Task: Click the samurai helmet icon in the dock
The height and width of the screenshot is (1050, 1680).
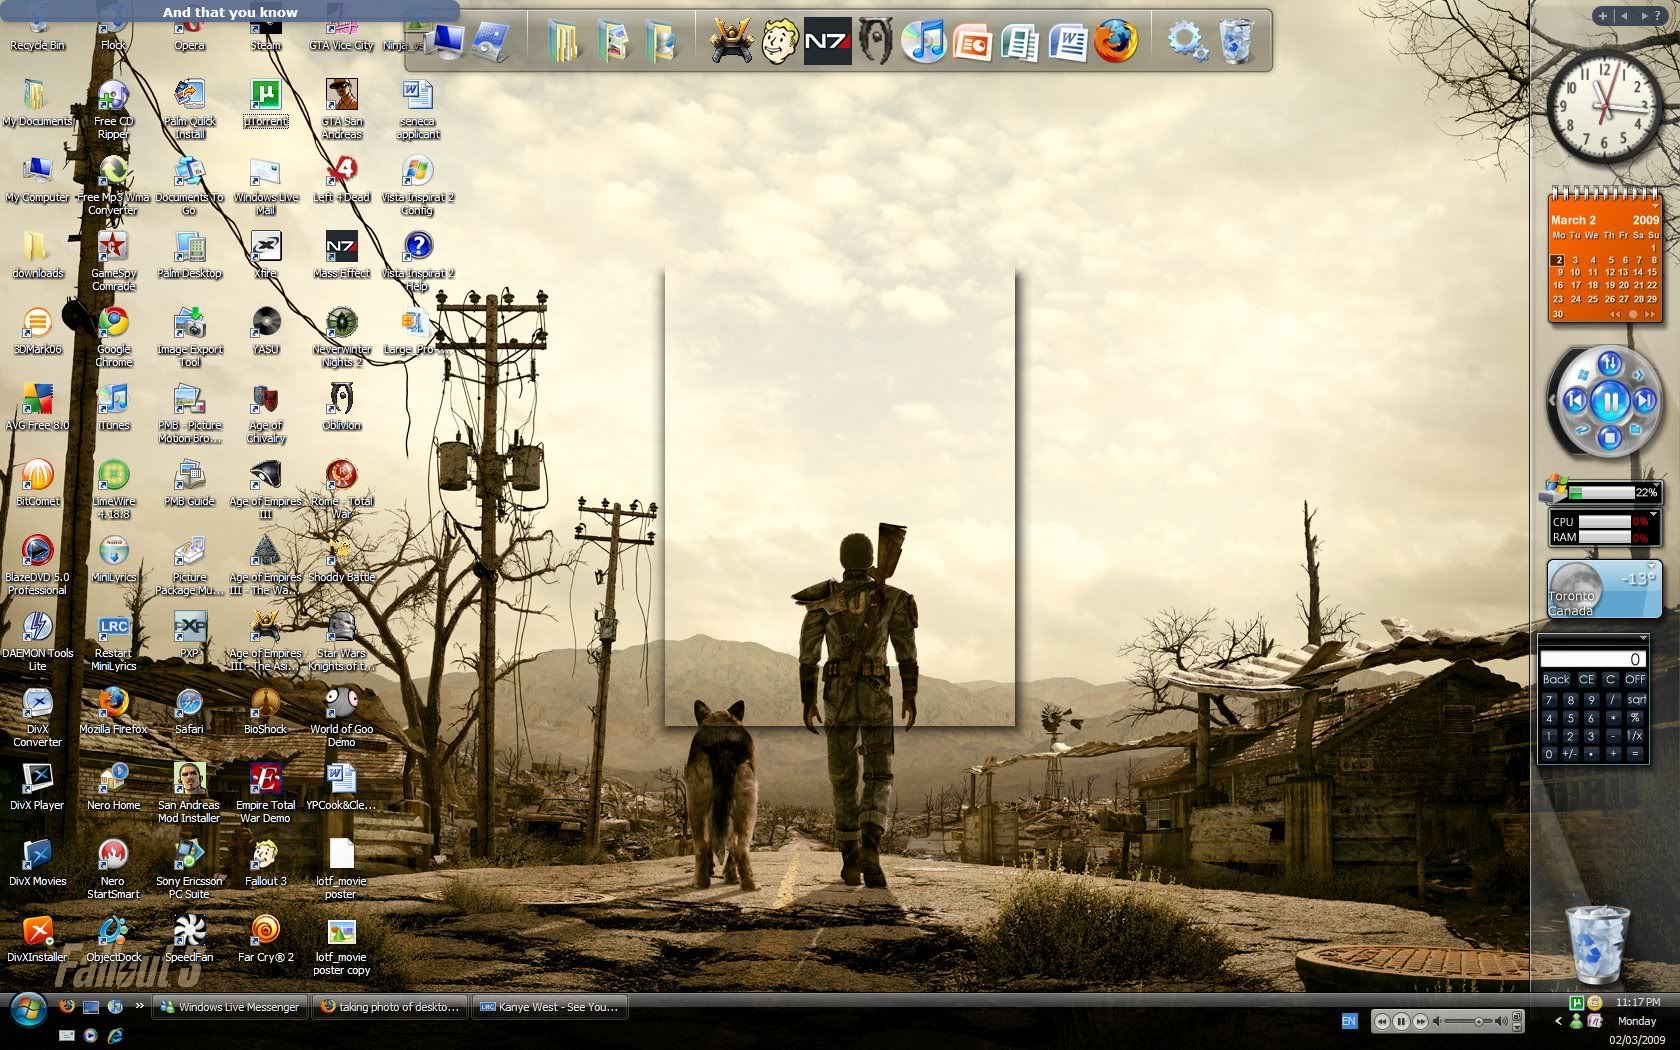Action: point(731,42)
